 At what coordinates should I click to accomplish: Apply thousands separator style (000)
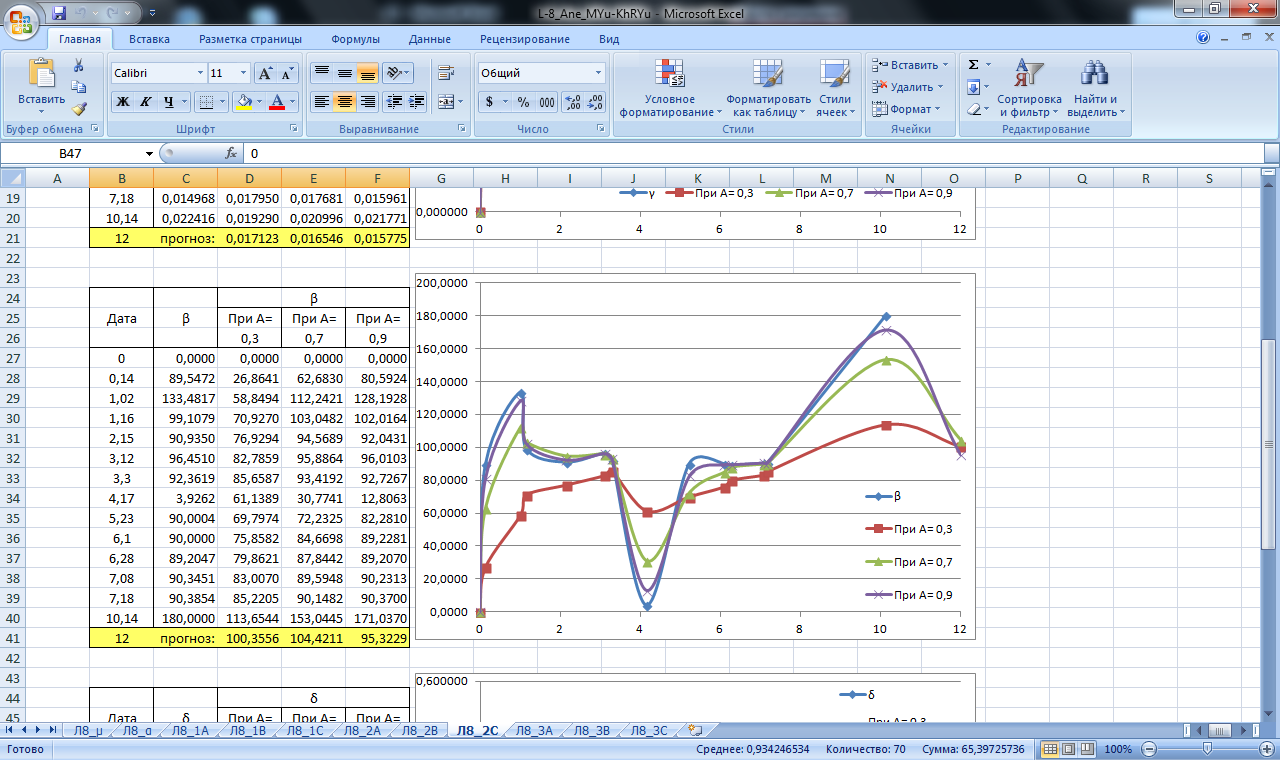pyautogui.click(x=546, y=101)
